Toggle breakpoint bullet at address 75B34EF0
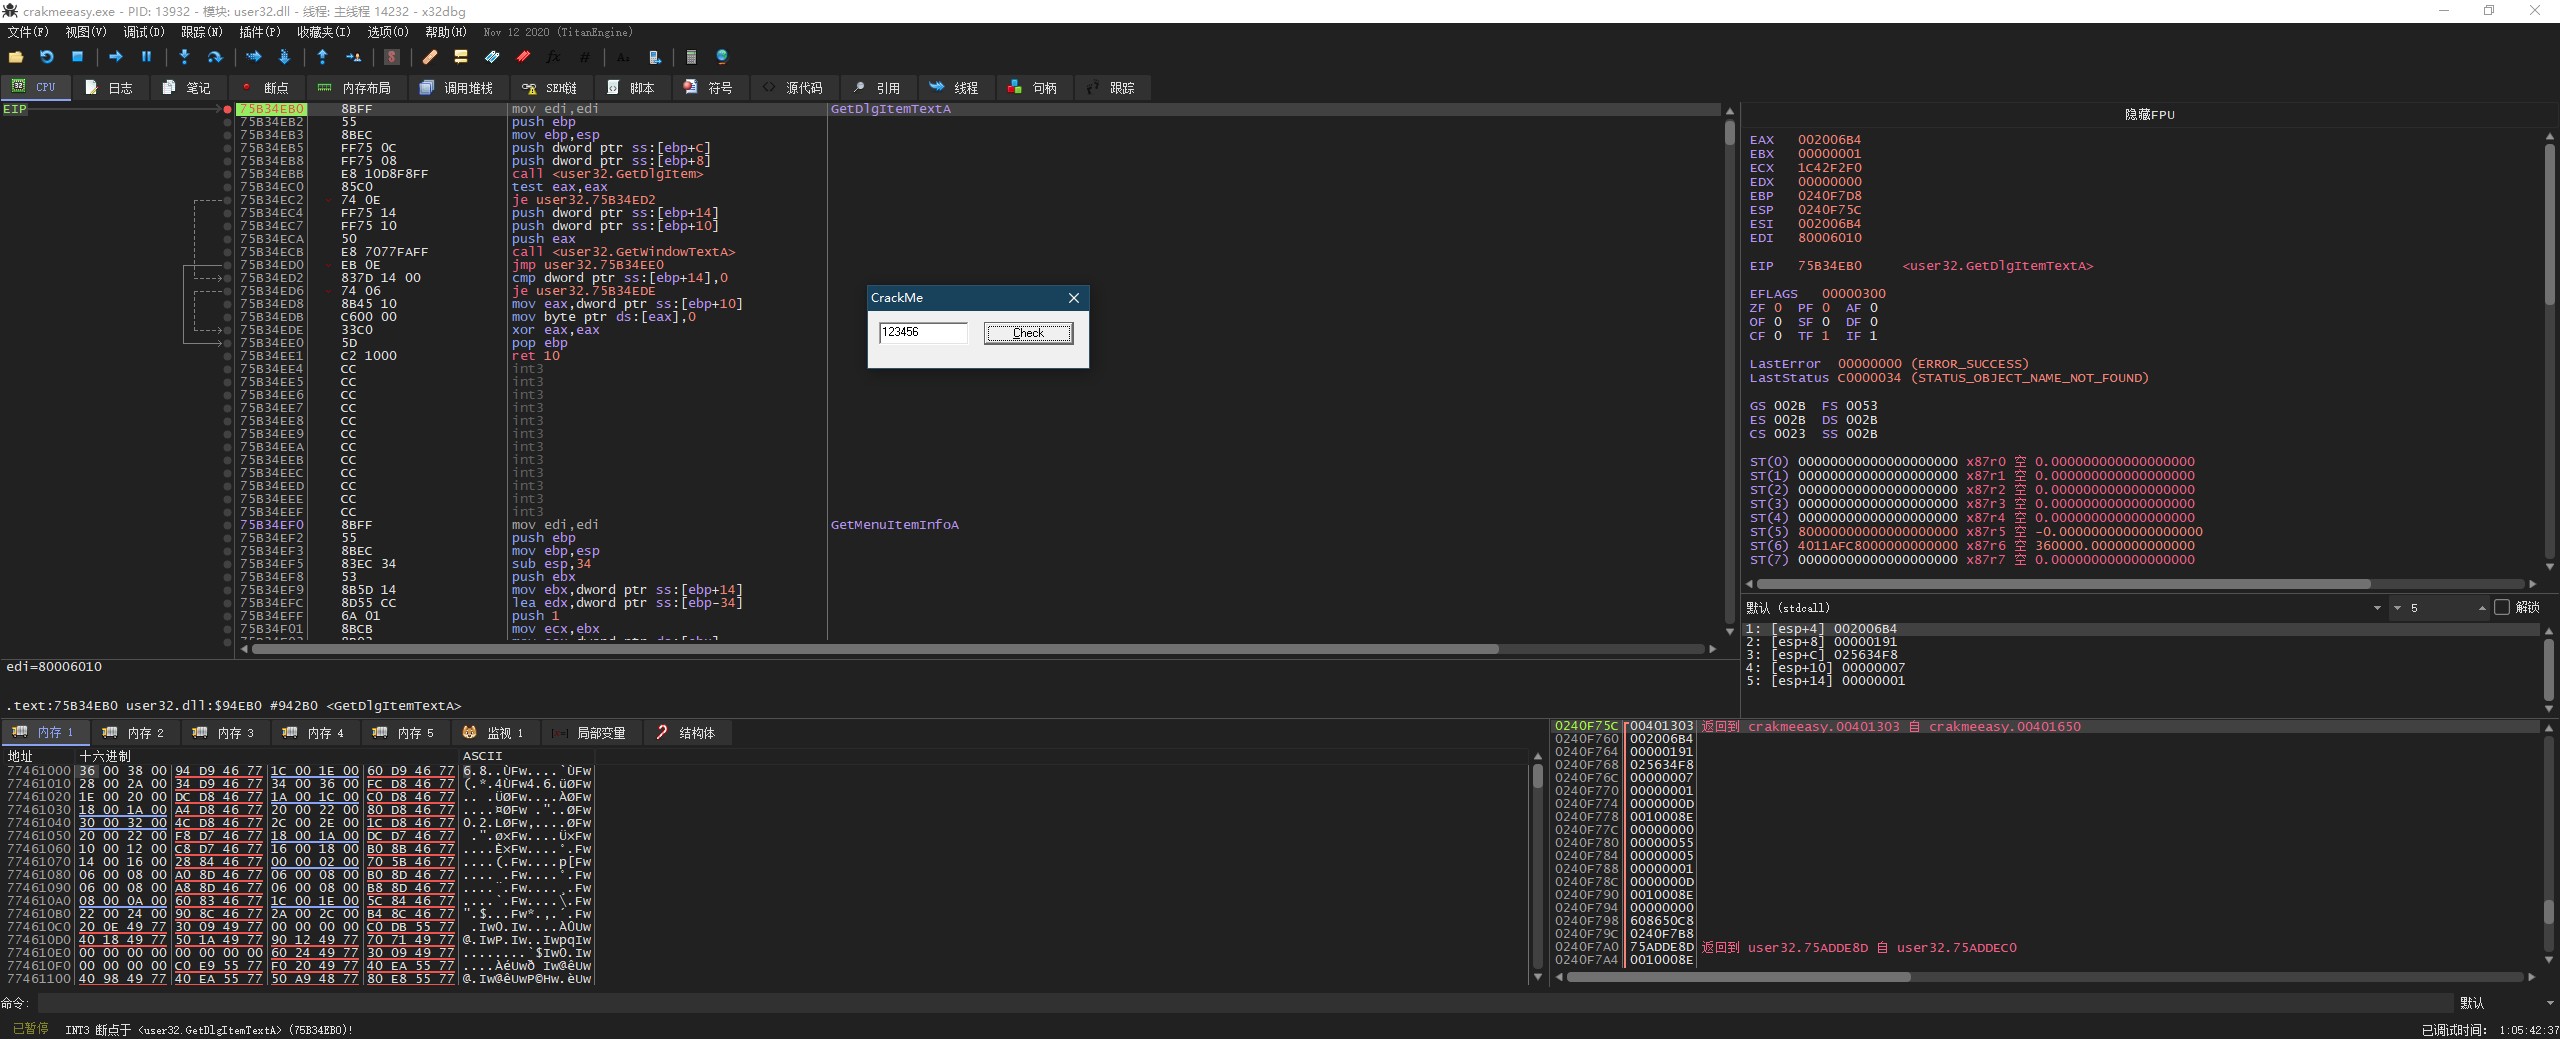 pyautogui.click(x=228, y=525)
